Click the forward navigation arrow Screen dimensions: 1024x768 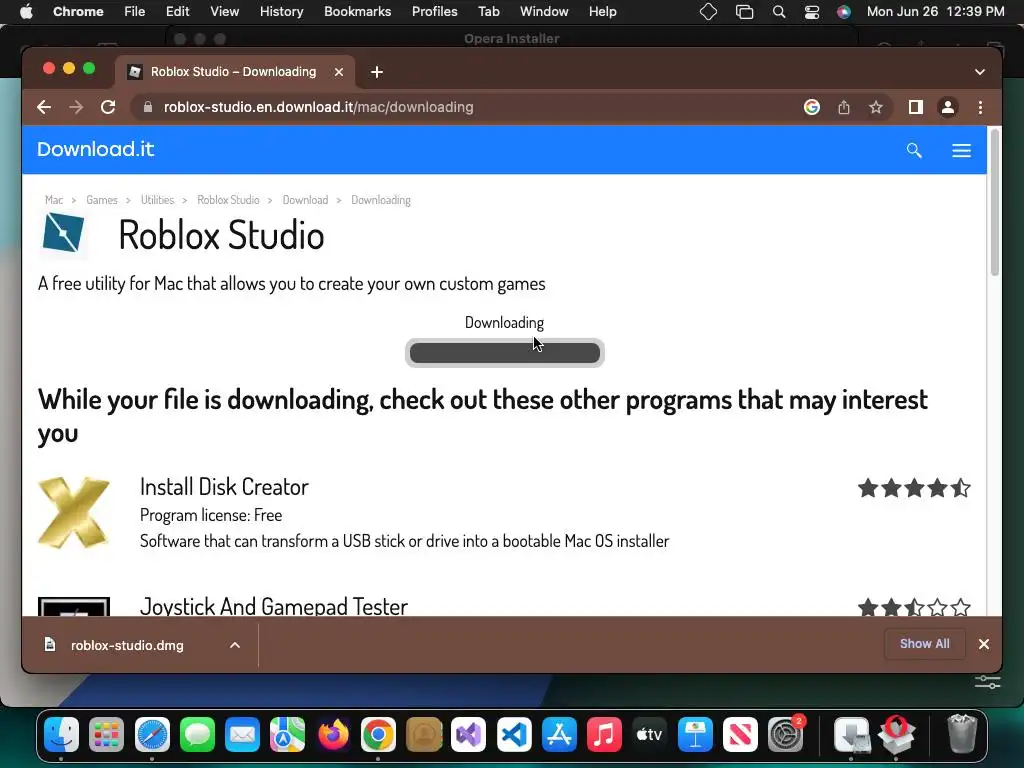pos(76,107)
